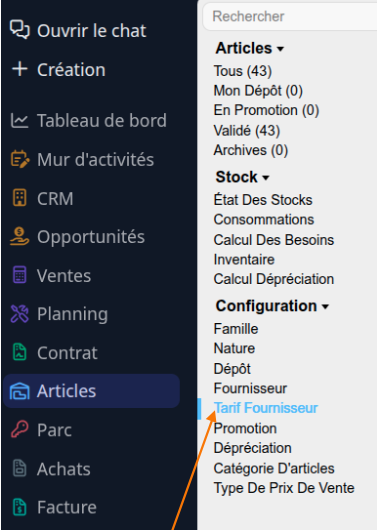The width and height of the screenshot is (377, 530).
Task: Open the Tarif Fournisseur link
Action: click(266, 408)
